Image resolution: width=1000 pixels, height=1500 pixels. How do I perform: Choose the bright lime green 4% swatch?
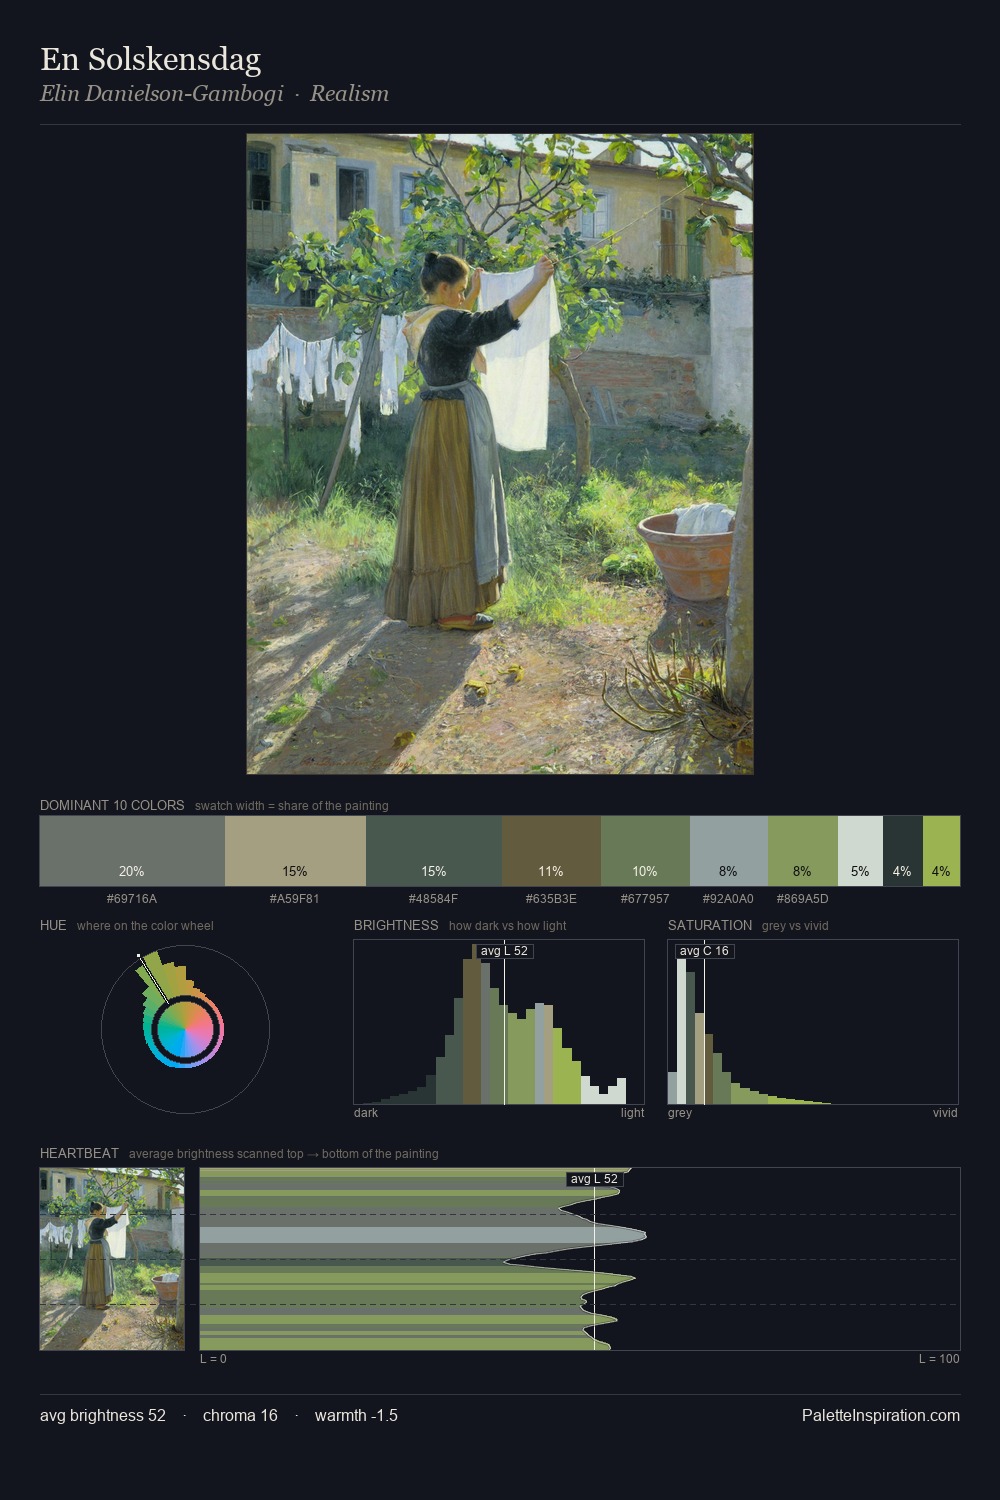coord(941,851)
